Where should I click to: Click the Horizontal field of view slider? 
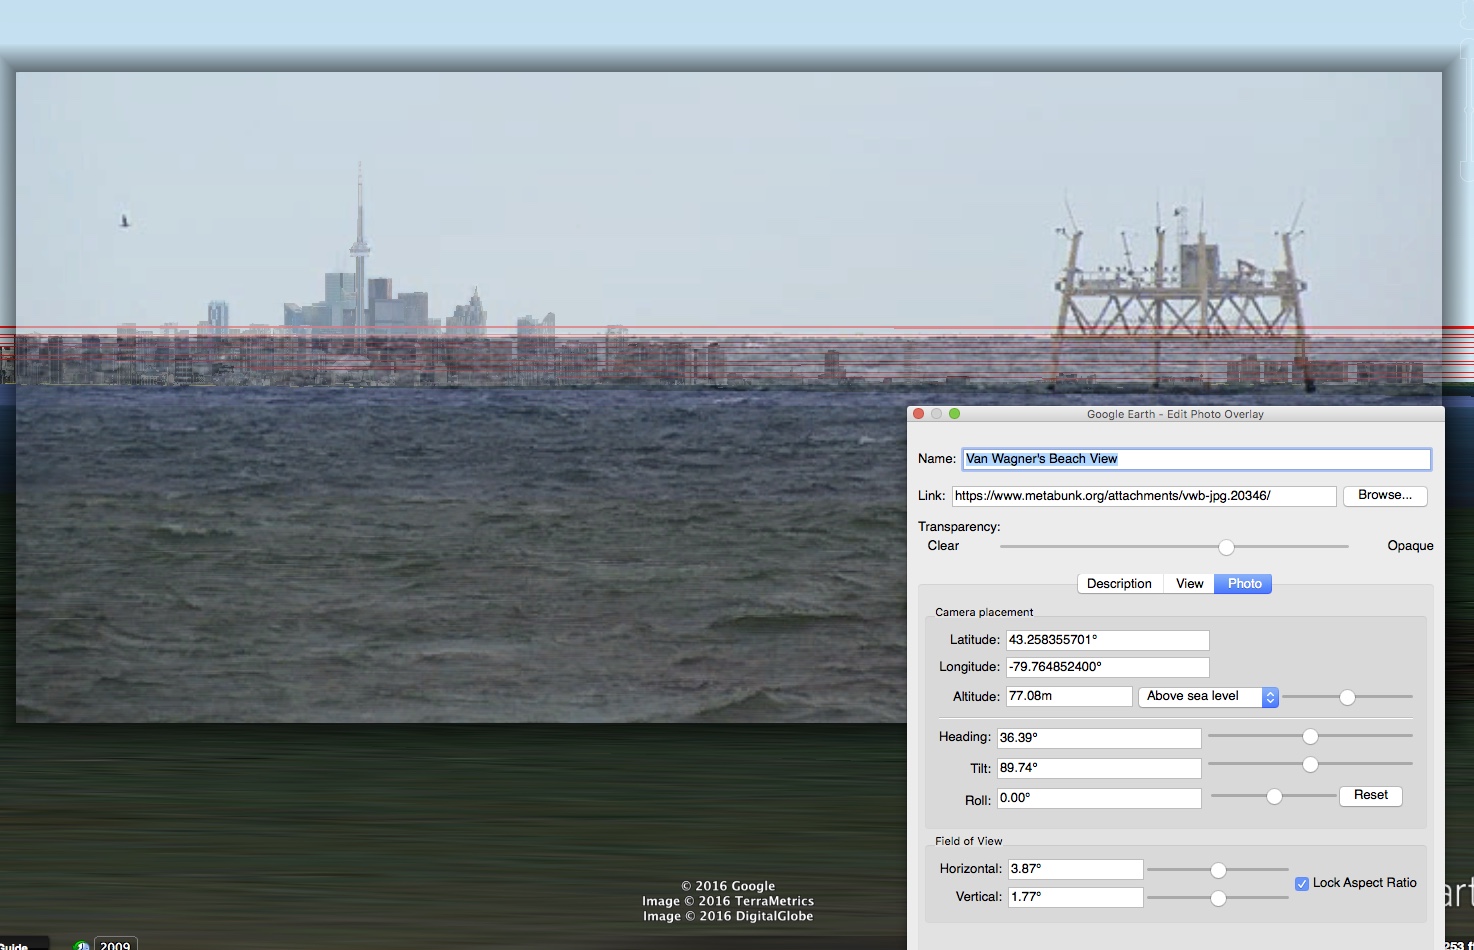point(1218,870)
